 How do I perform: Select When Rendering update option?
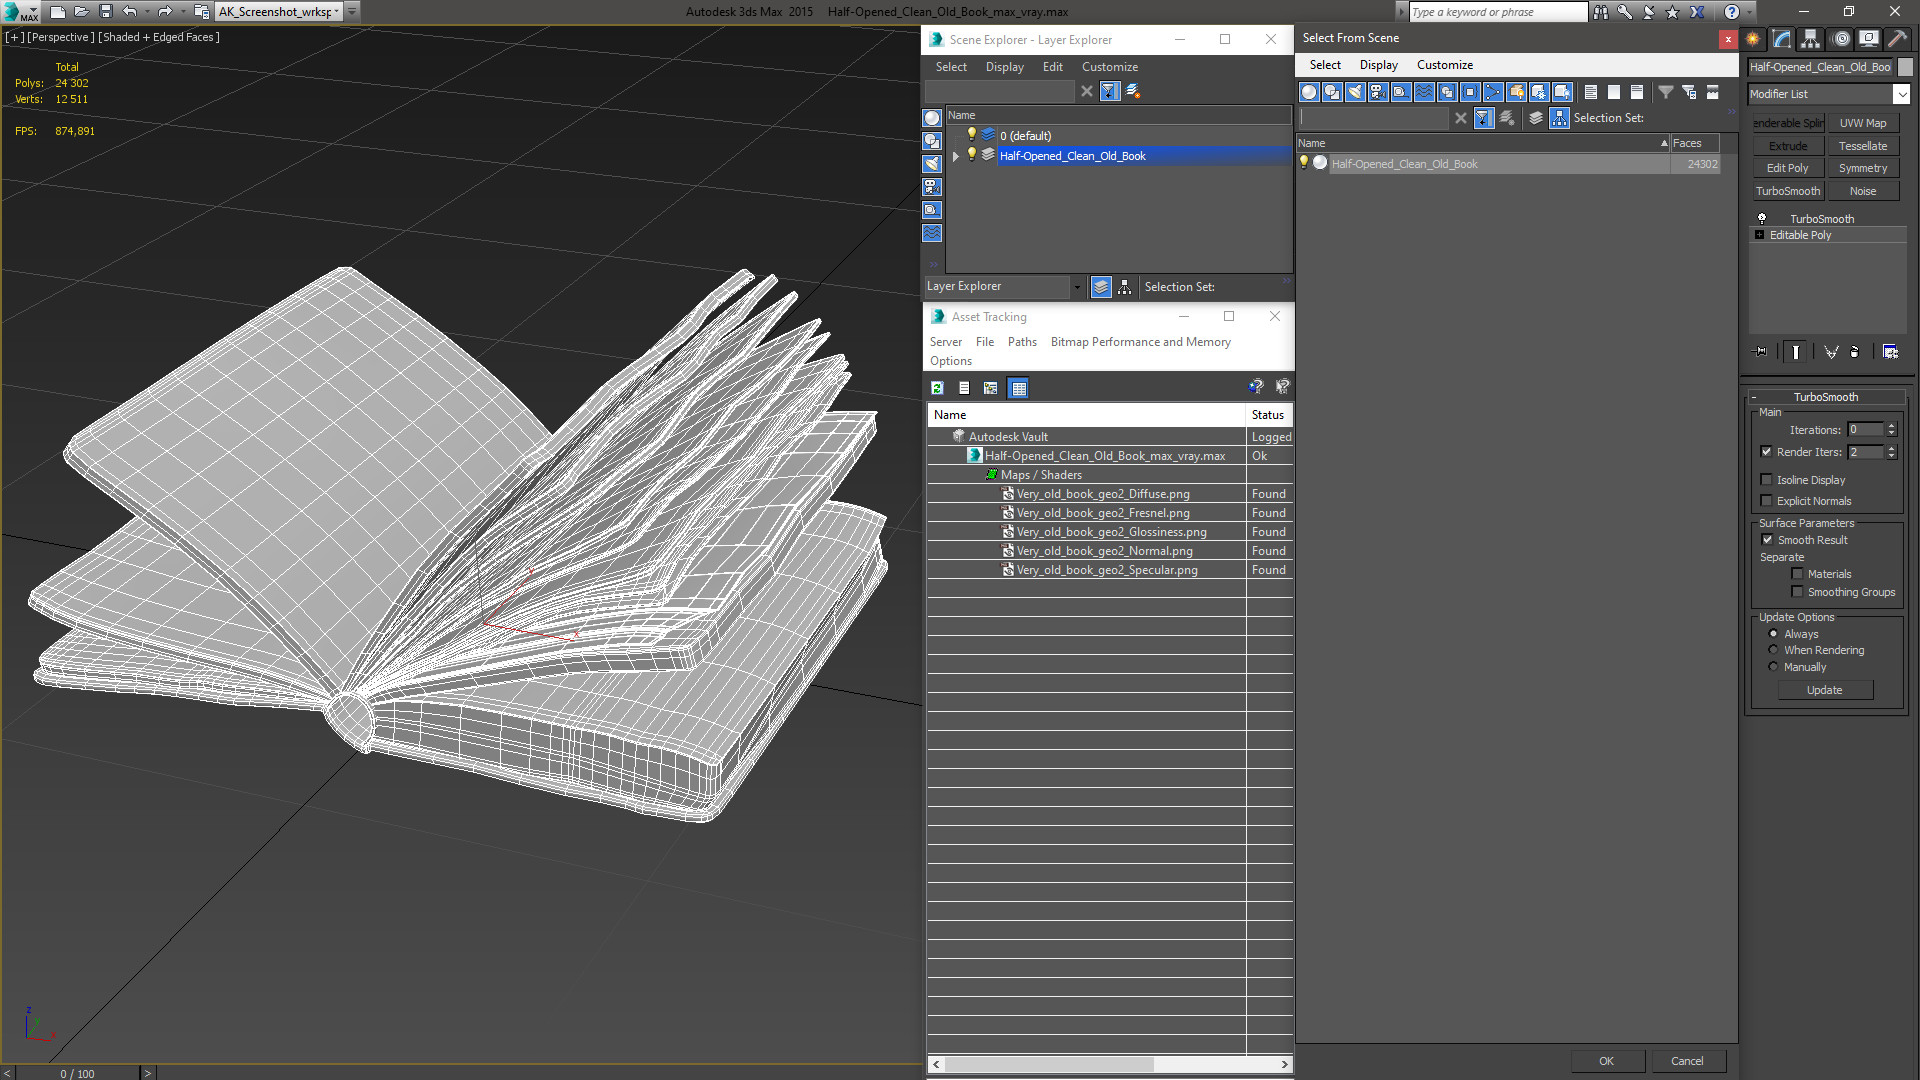tap(1774, 650)
